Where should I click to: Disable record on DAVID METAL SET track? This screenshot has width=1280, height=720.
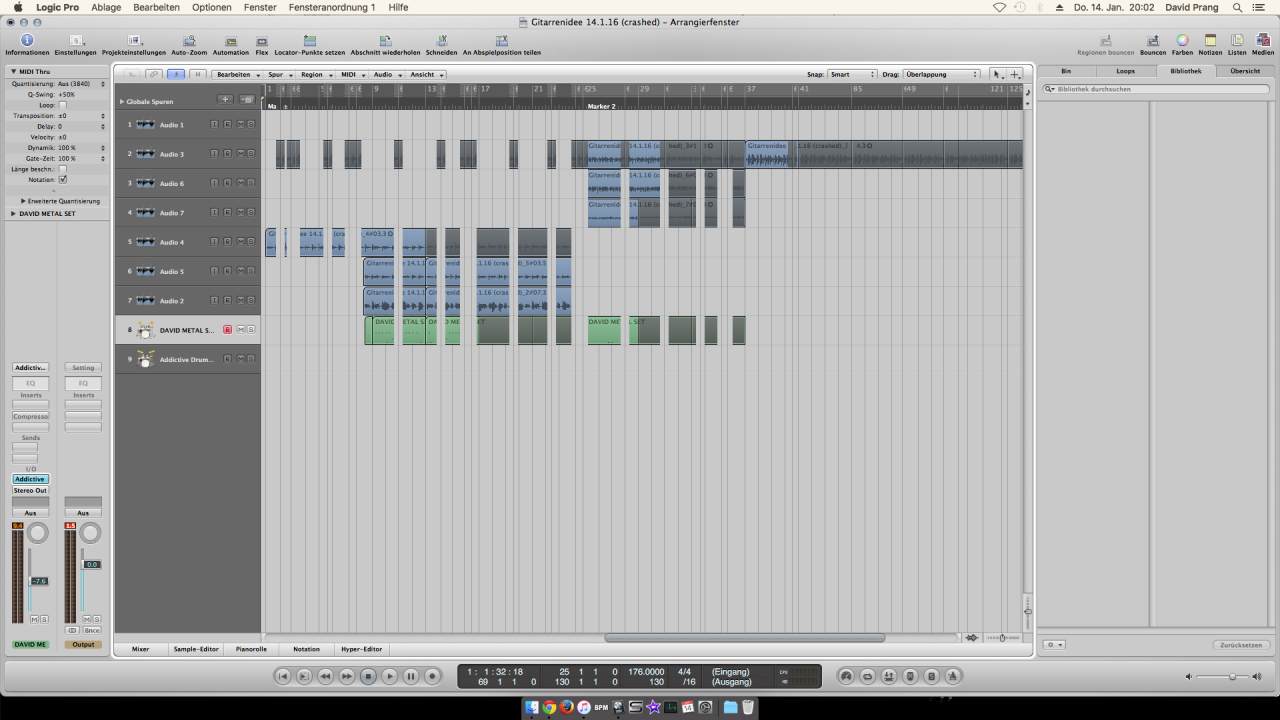227,330
